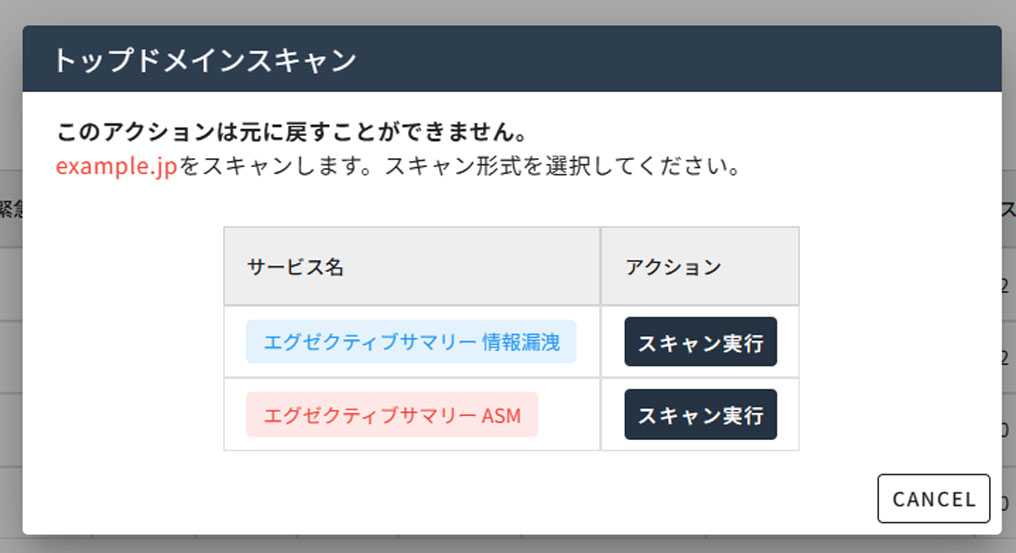Select the blue エグゼクティブサマリー 情報漏洩 tag

(x=411, y=343)
